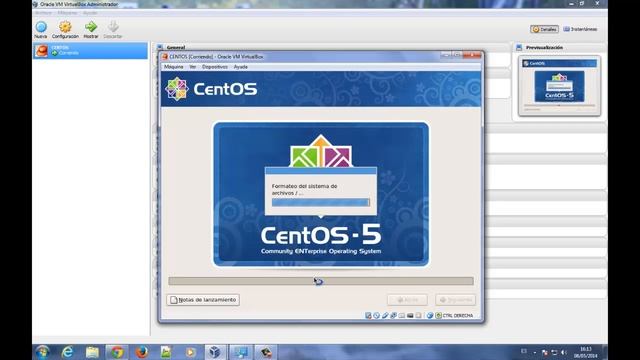The height and width of the screenshot is (360, 640).
Task: Open Windows Media Player from the taskbar
Action: pos(190,352)
